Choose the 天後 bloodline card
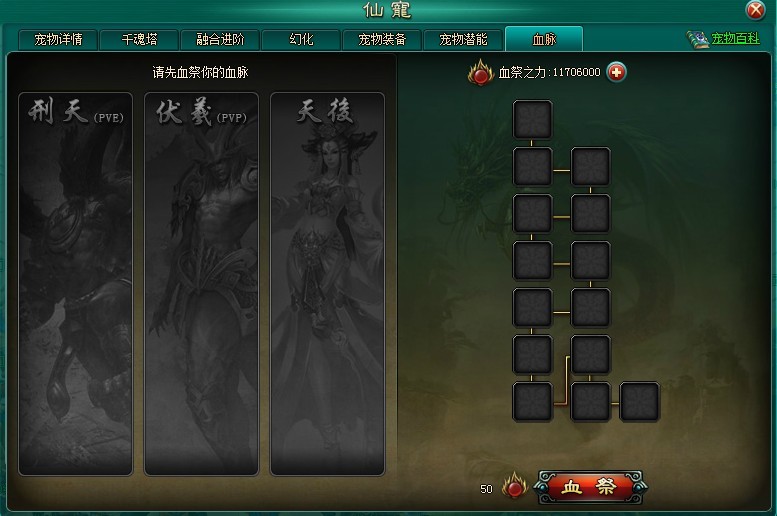 coord(327,284)
